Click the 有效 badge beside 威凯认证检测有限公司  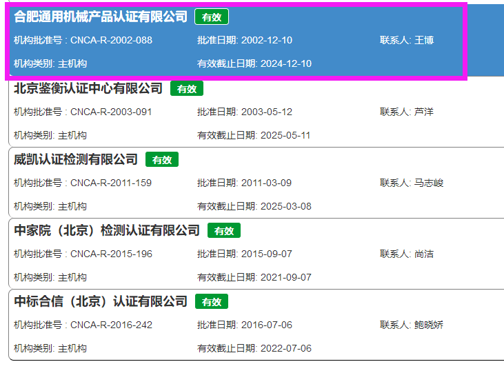[162, 160]
